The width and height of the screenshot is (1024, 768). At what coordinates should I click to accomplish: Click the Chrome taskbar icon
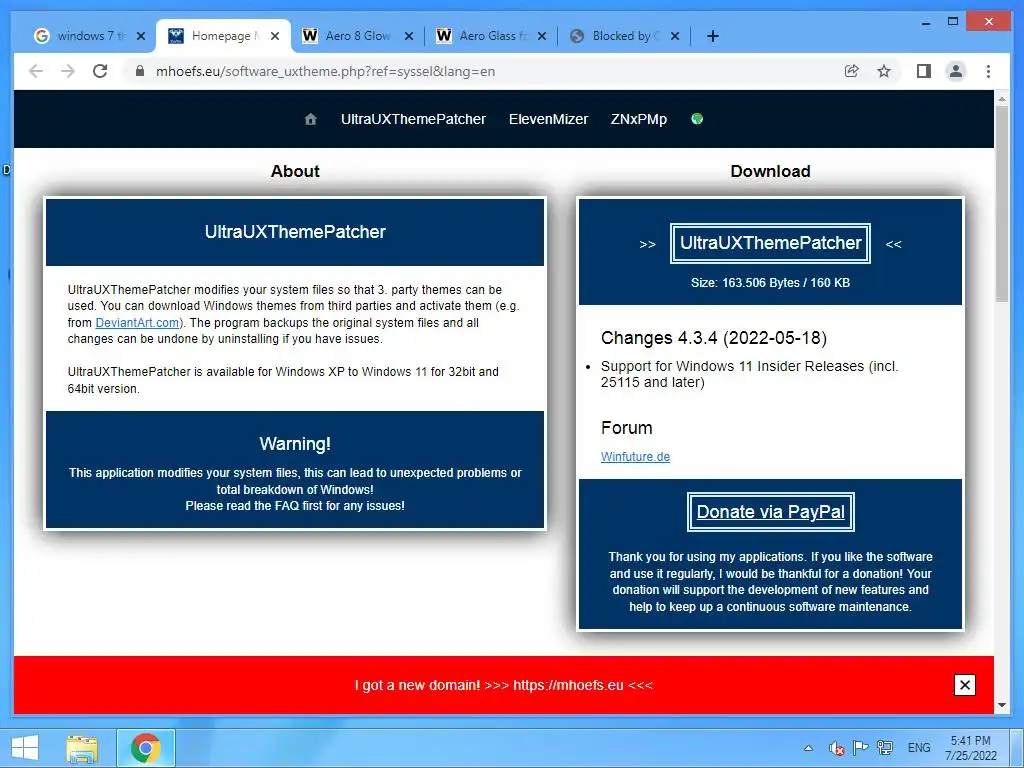[146, 748]
